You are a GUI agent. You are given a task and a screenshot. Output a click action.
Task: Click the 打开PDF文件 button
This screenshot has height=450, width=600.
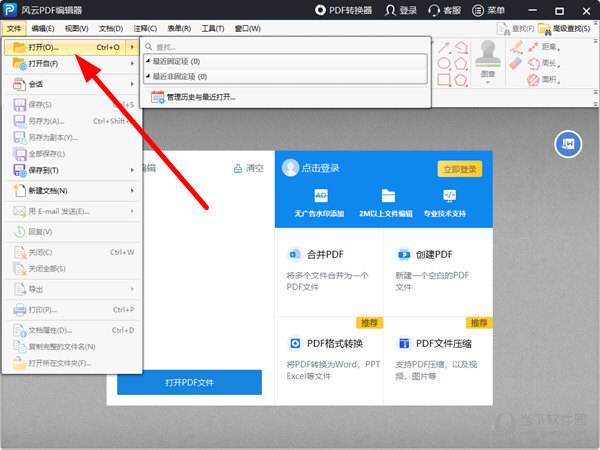(189, 382)
